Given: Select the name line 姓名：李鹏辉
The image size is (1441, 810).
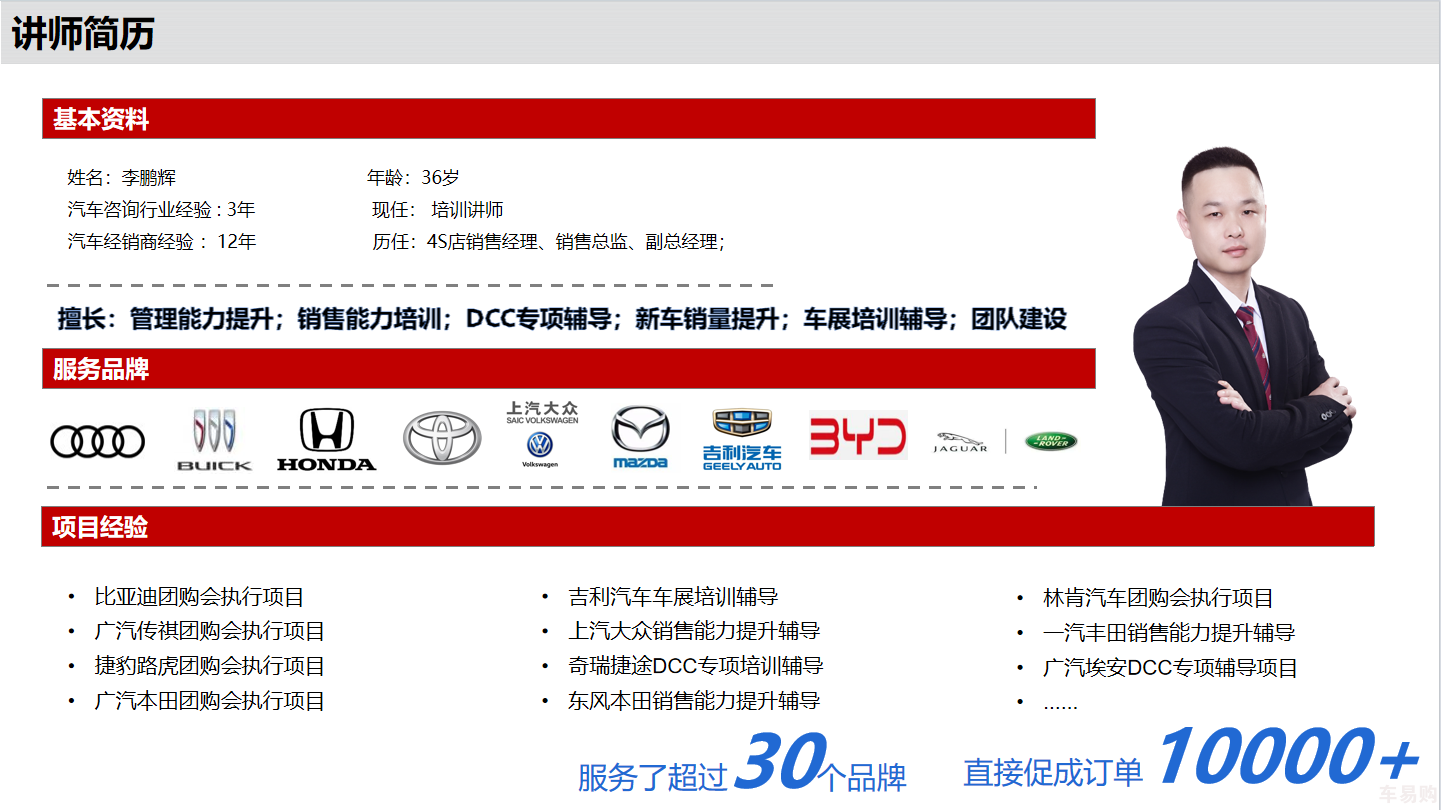Looking at the screenshot, I should click(x=121, y=178).
